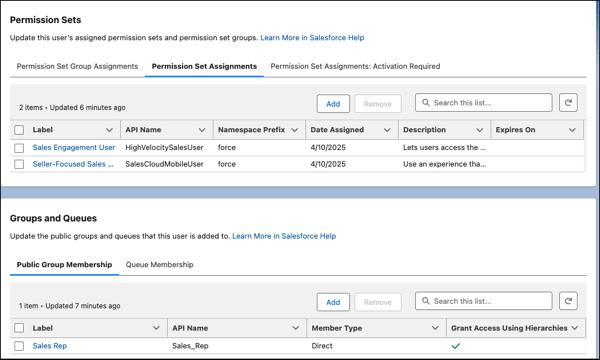Click the search magnifier in Permission Sets search
This screenshot has height=360, width=600.
[x=426, y=103]
